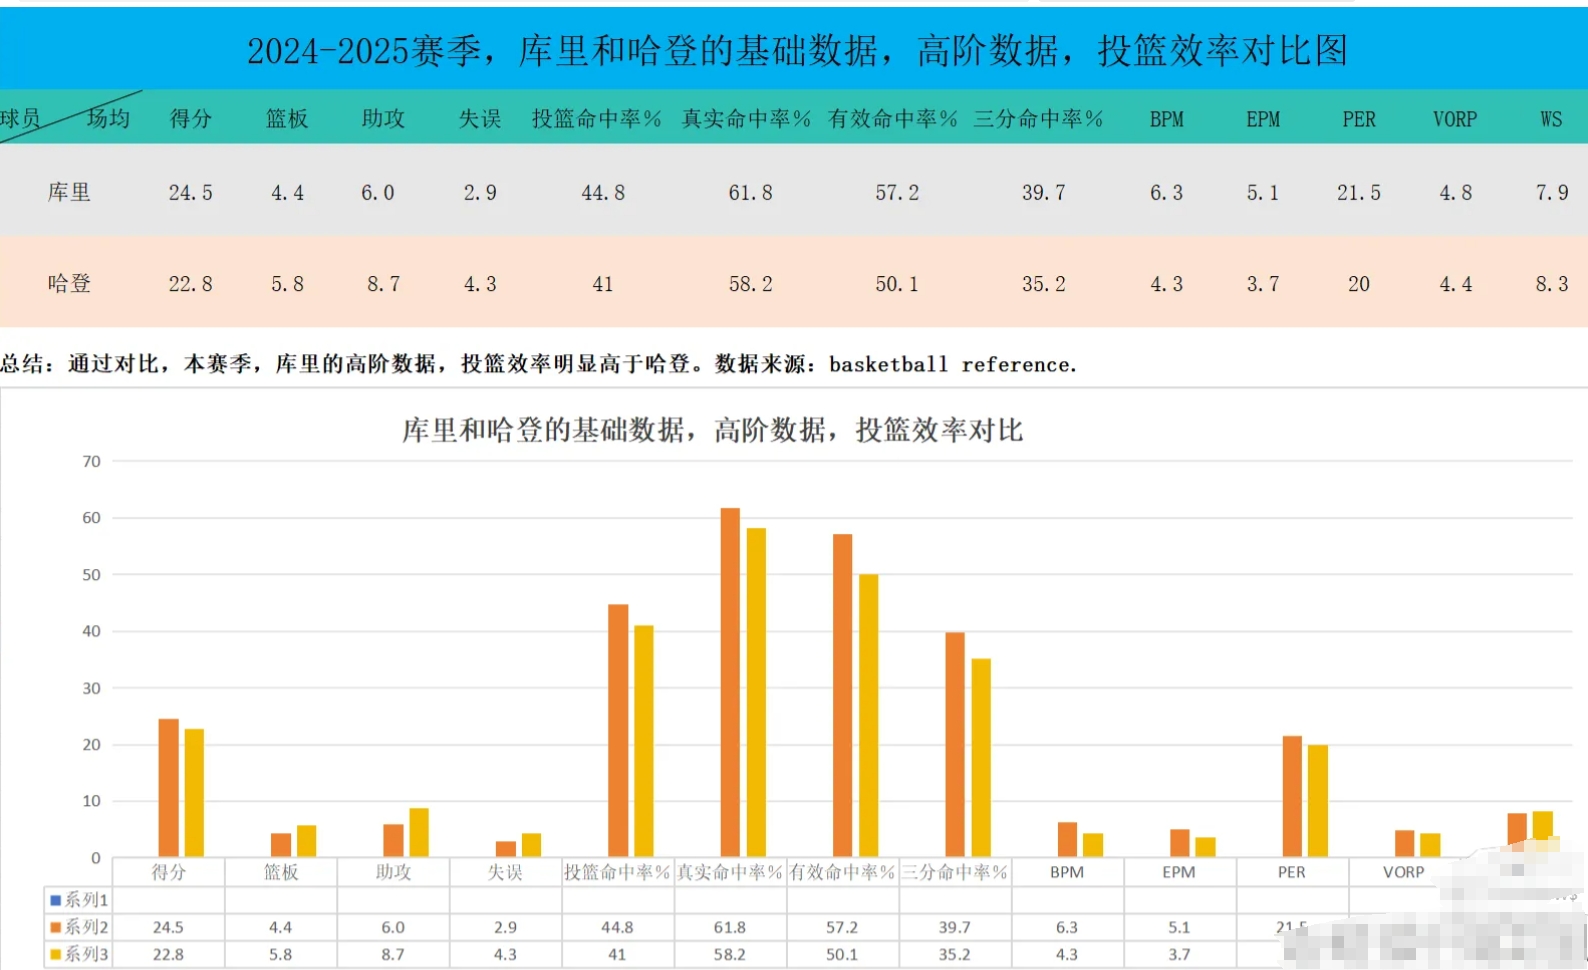Select the '助攻' header in the top table
This screenshot has width=1588, height=970.
tap(383, 118)
